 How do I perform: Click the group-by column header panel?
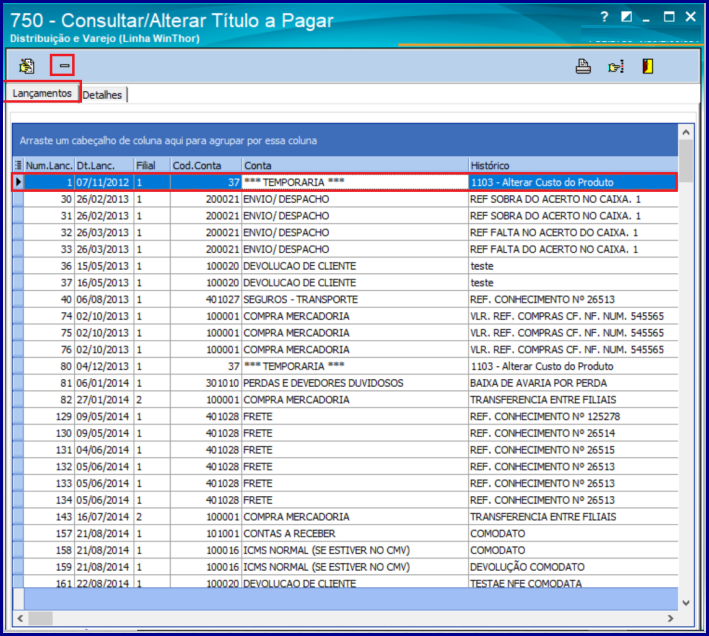pos(345,141)
